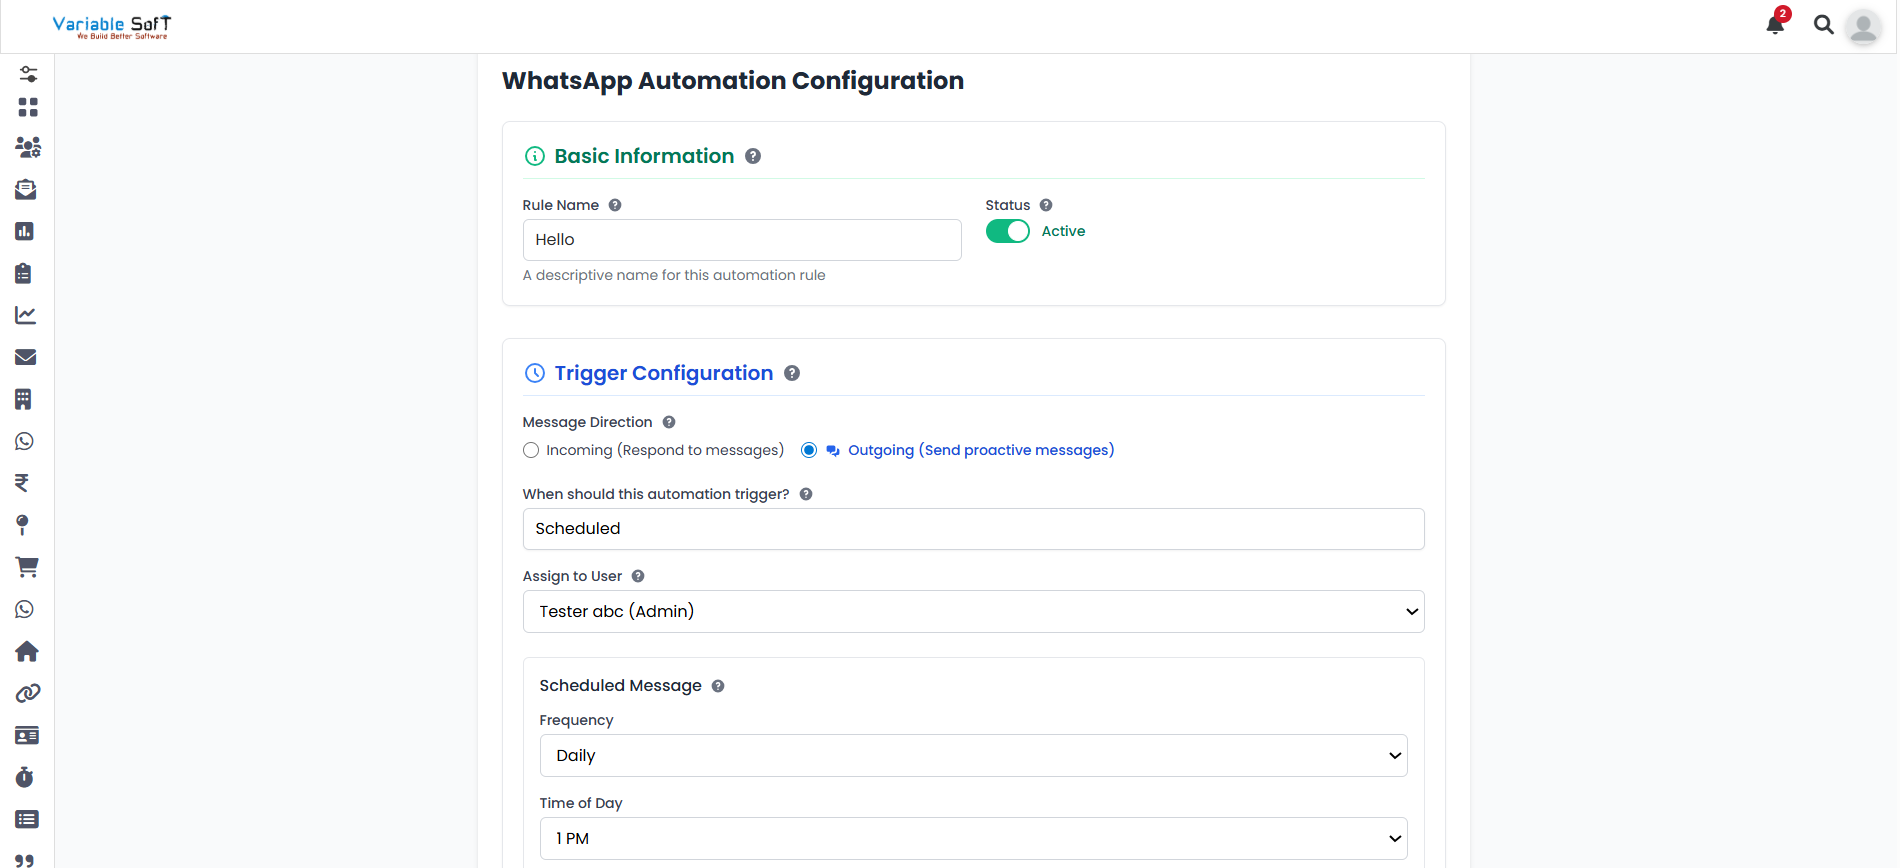Image resolution: width=1900 pixels, height=868 pixels.
Task: Click the search magnifier icon
Action: pos(1823,25)
